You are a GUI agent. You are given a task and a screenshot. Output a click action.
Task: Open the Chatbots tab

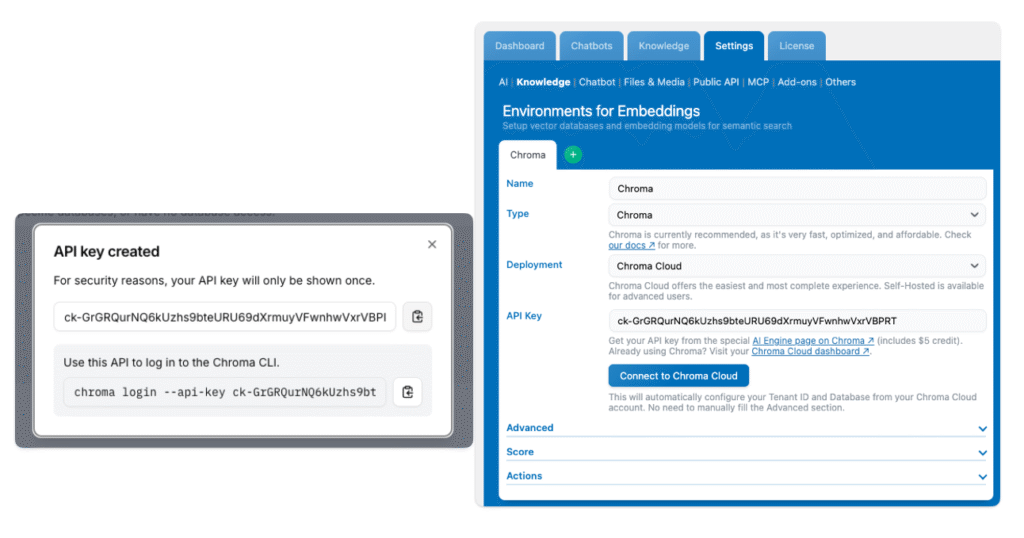click(592, 46)
